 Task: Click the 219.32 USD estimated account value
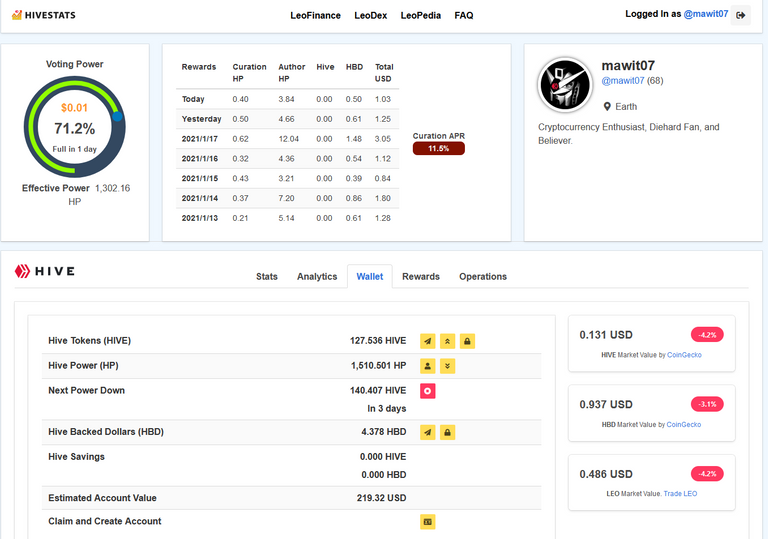click(382, 498)
